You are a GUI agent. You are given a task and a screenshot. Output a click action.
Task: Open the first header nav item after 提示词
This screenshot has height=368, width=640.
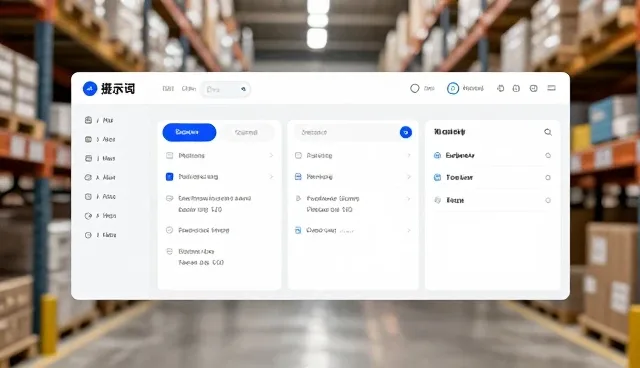(168, 89)
